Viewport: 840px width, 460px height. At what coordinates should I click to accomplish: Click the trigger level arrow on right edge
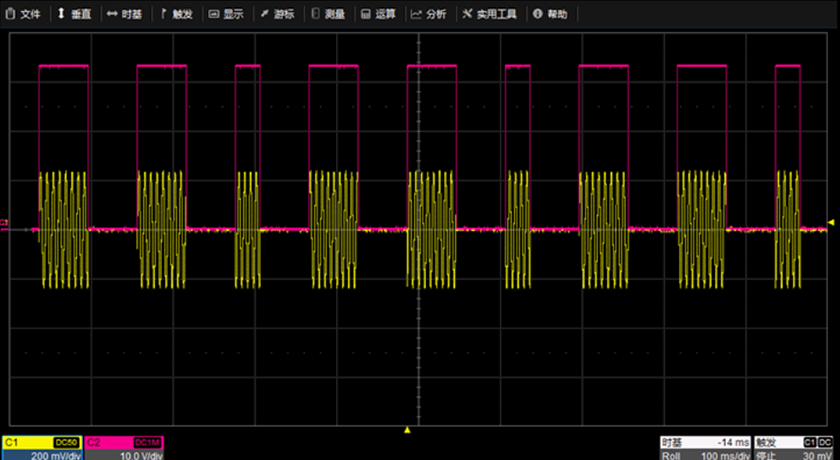831,223
